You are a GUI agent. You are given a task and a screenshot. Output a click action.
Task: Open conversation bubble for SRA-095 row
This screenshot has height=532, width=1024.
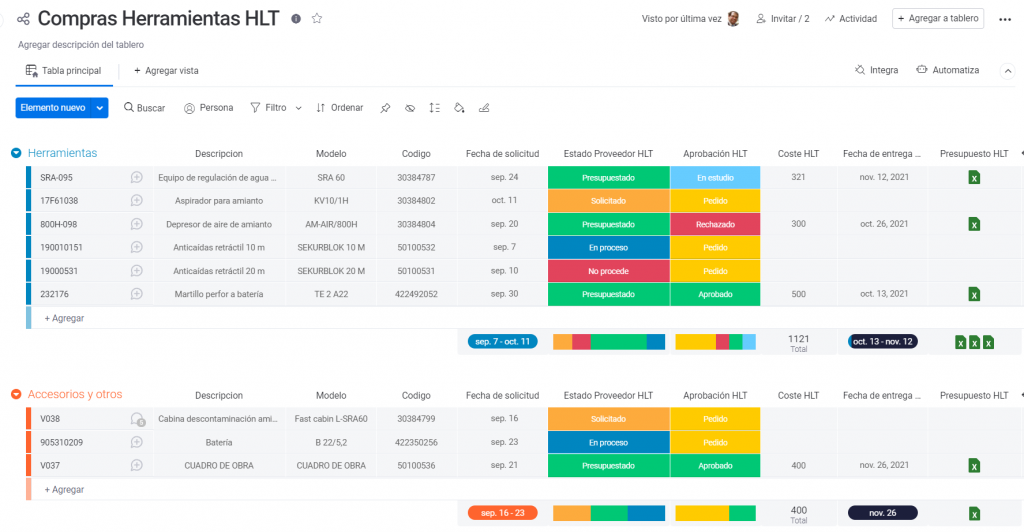pos(136,177)
